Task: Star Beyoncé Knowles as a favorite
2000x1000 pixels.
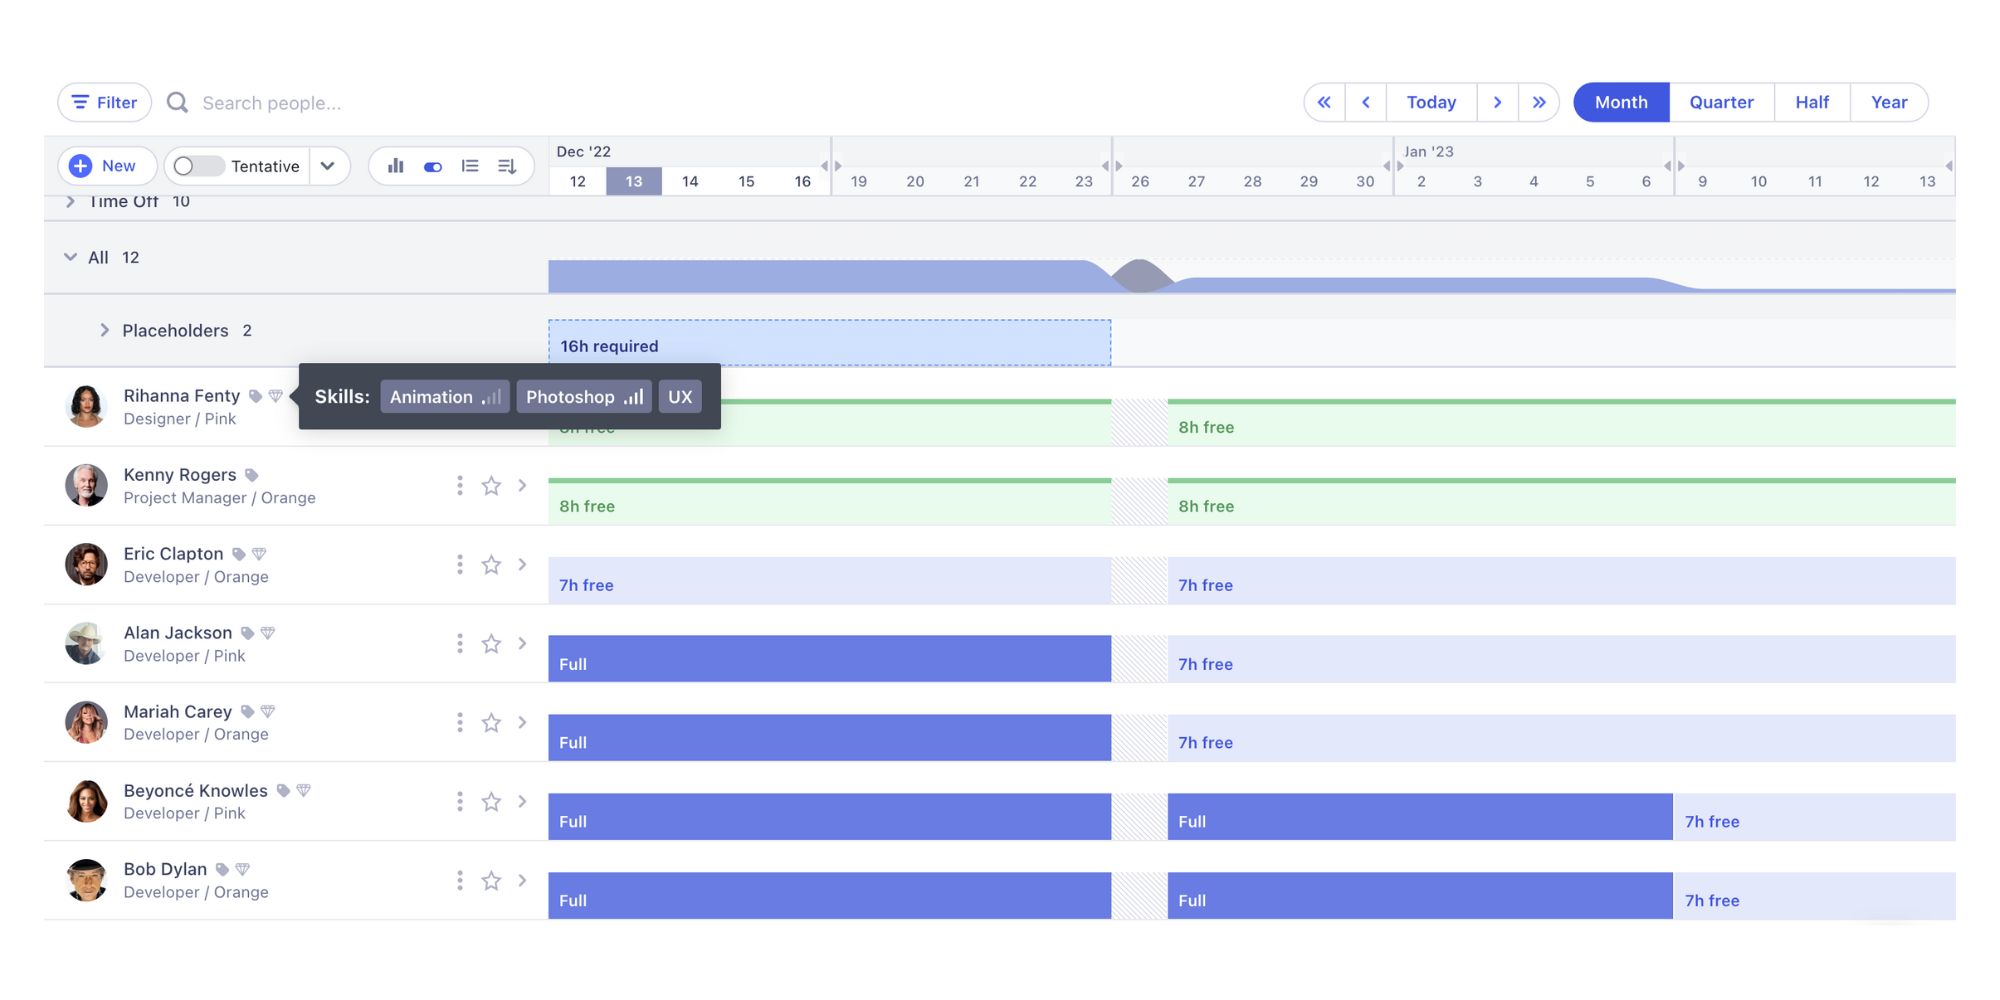Action: [491, 801]
